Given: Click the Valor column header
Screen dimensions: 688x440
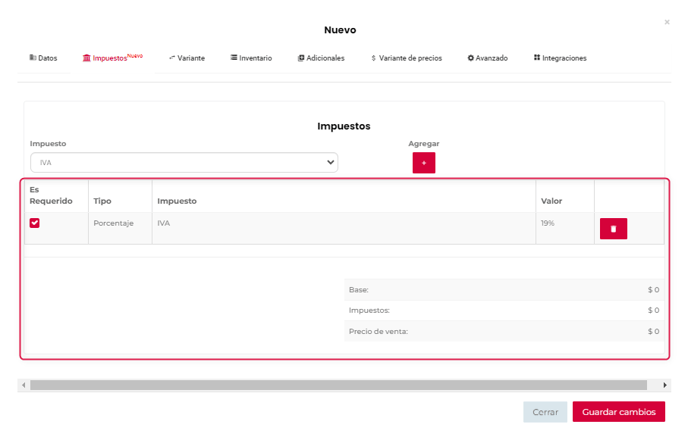Looking at the screenshot, I should (x=552, y=201).
